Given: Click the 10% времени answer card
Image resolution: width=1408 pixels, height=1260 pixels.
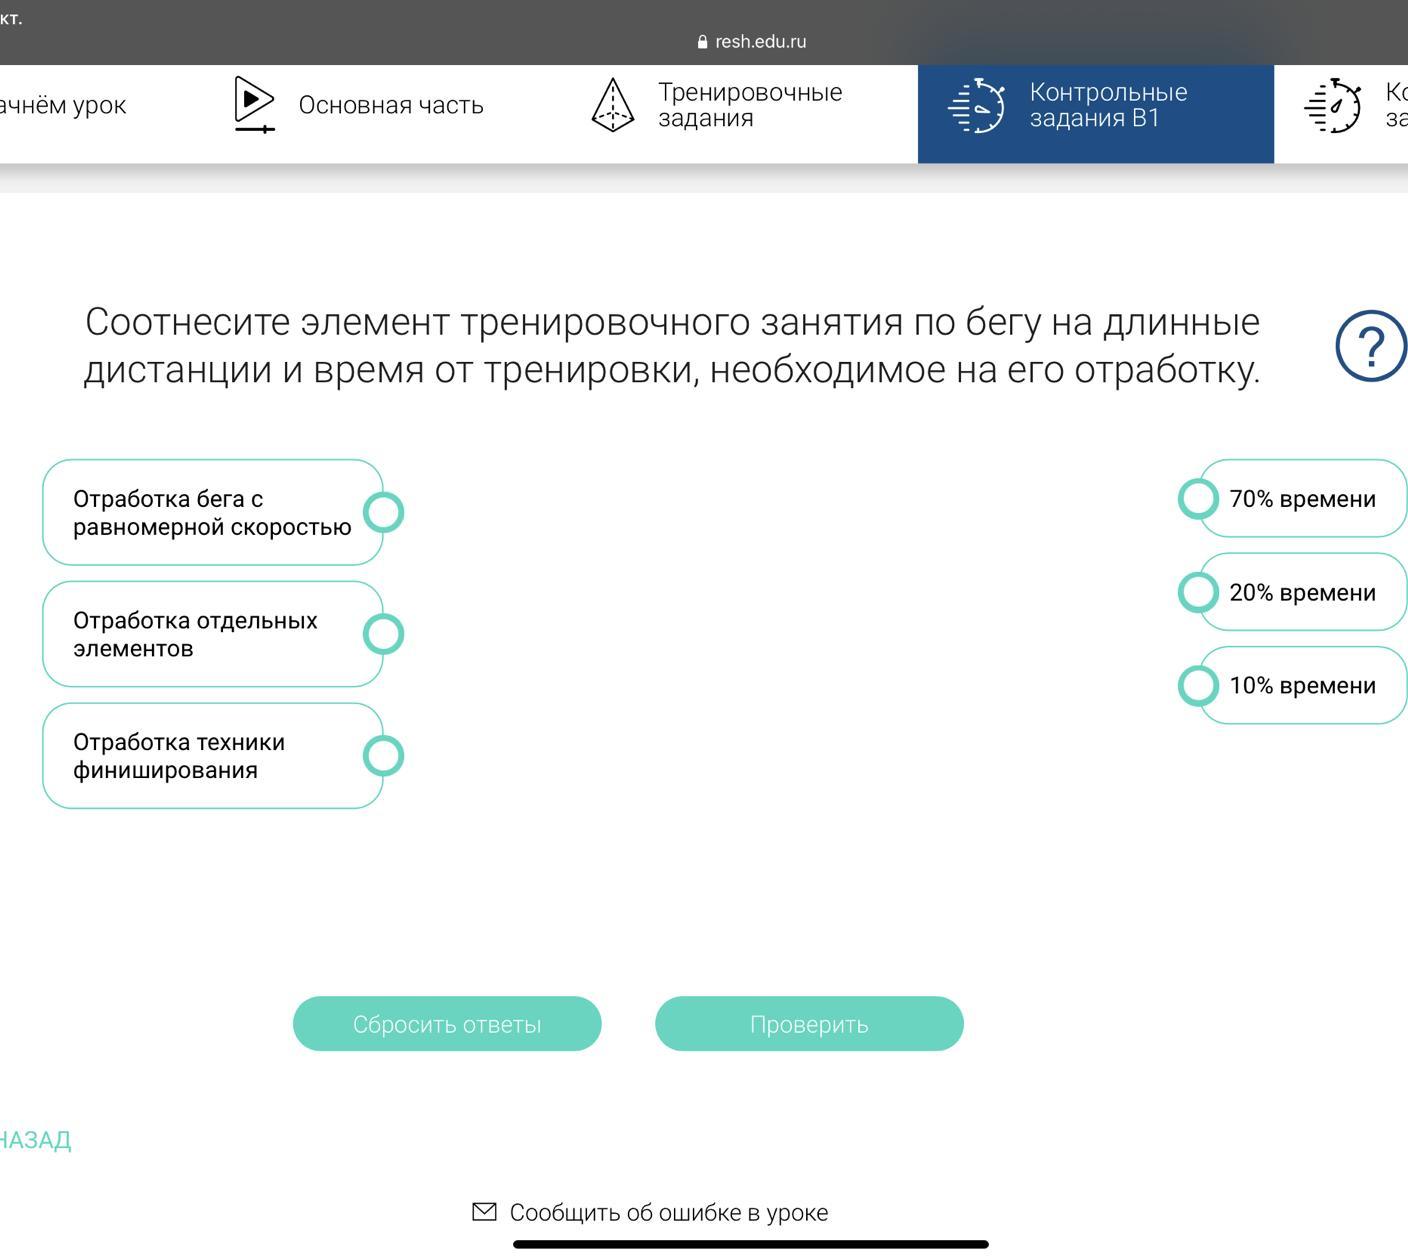Looking at the screenshot, I should click(x=1303, y=686).
